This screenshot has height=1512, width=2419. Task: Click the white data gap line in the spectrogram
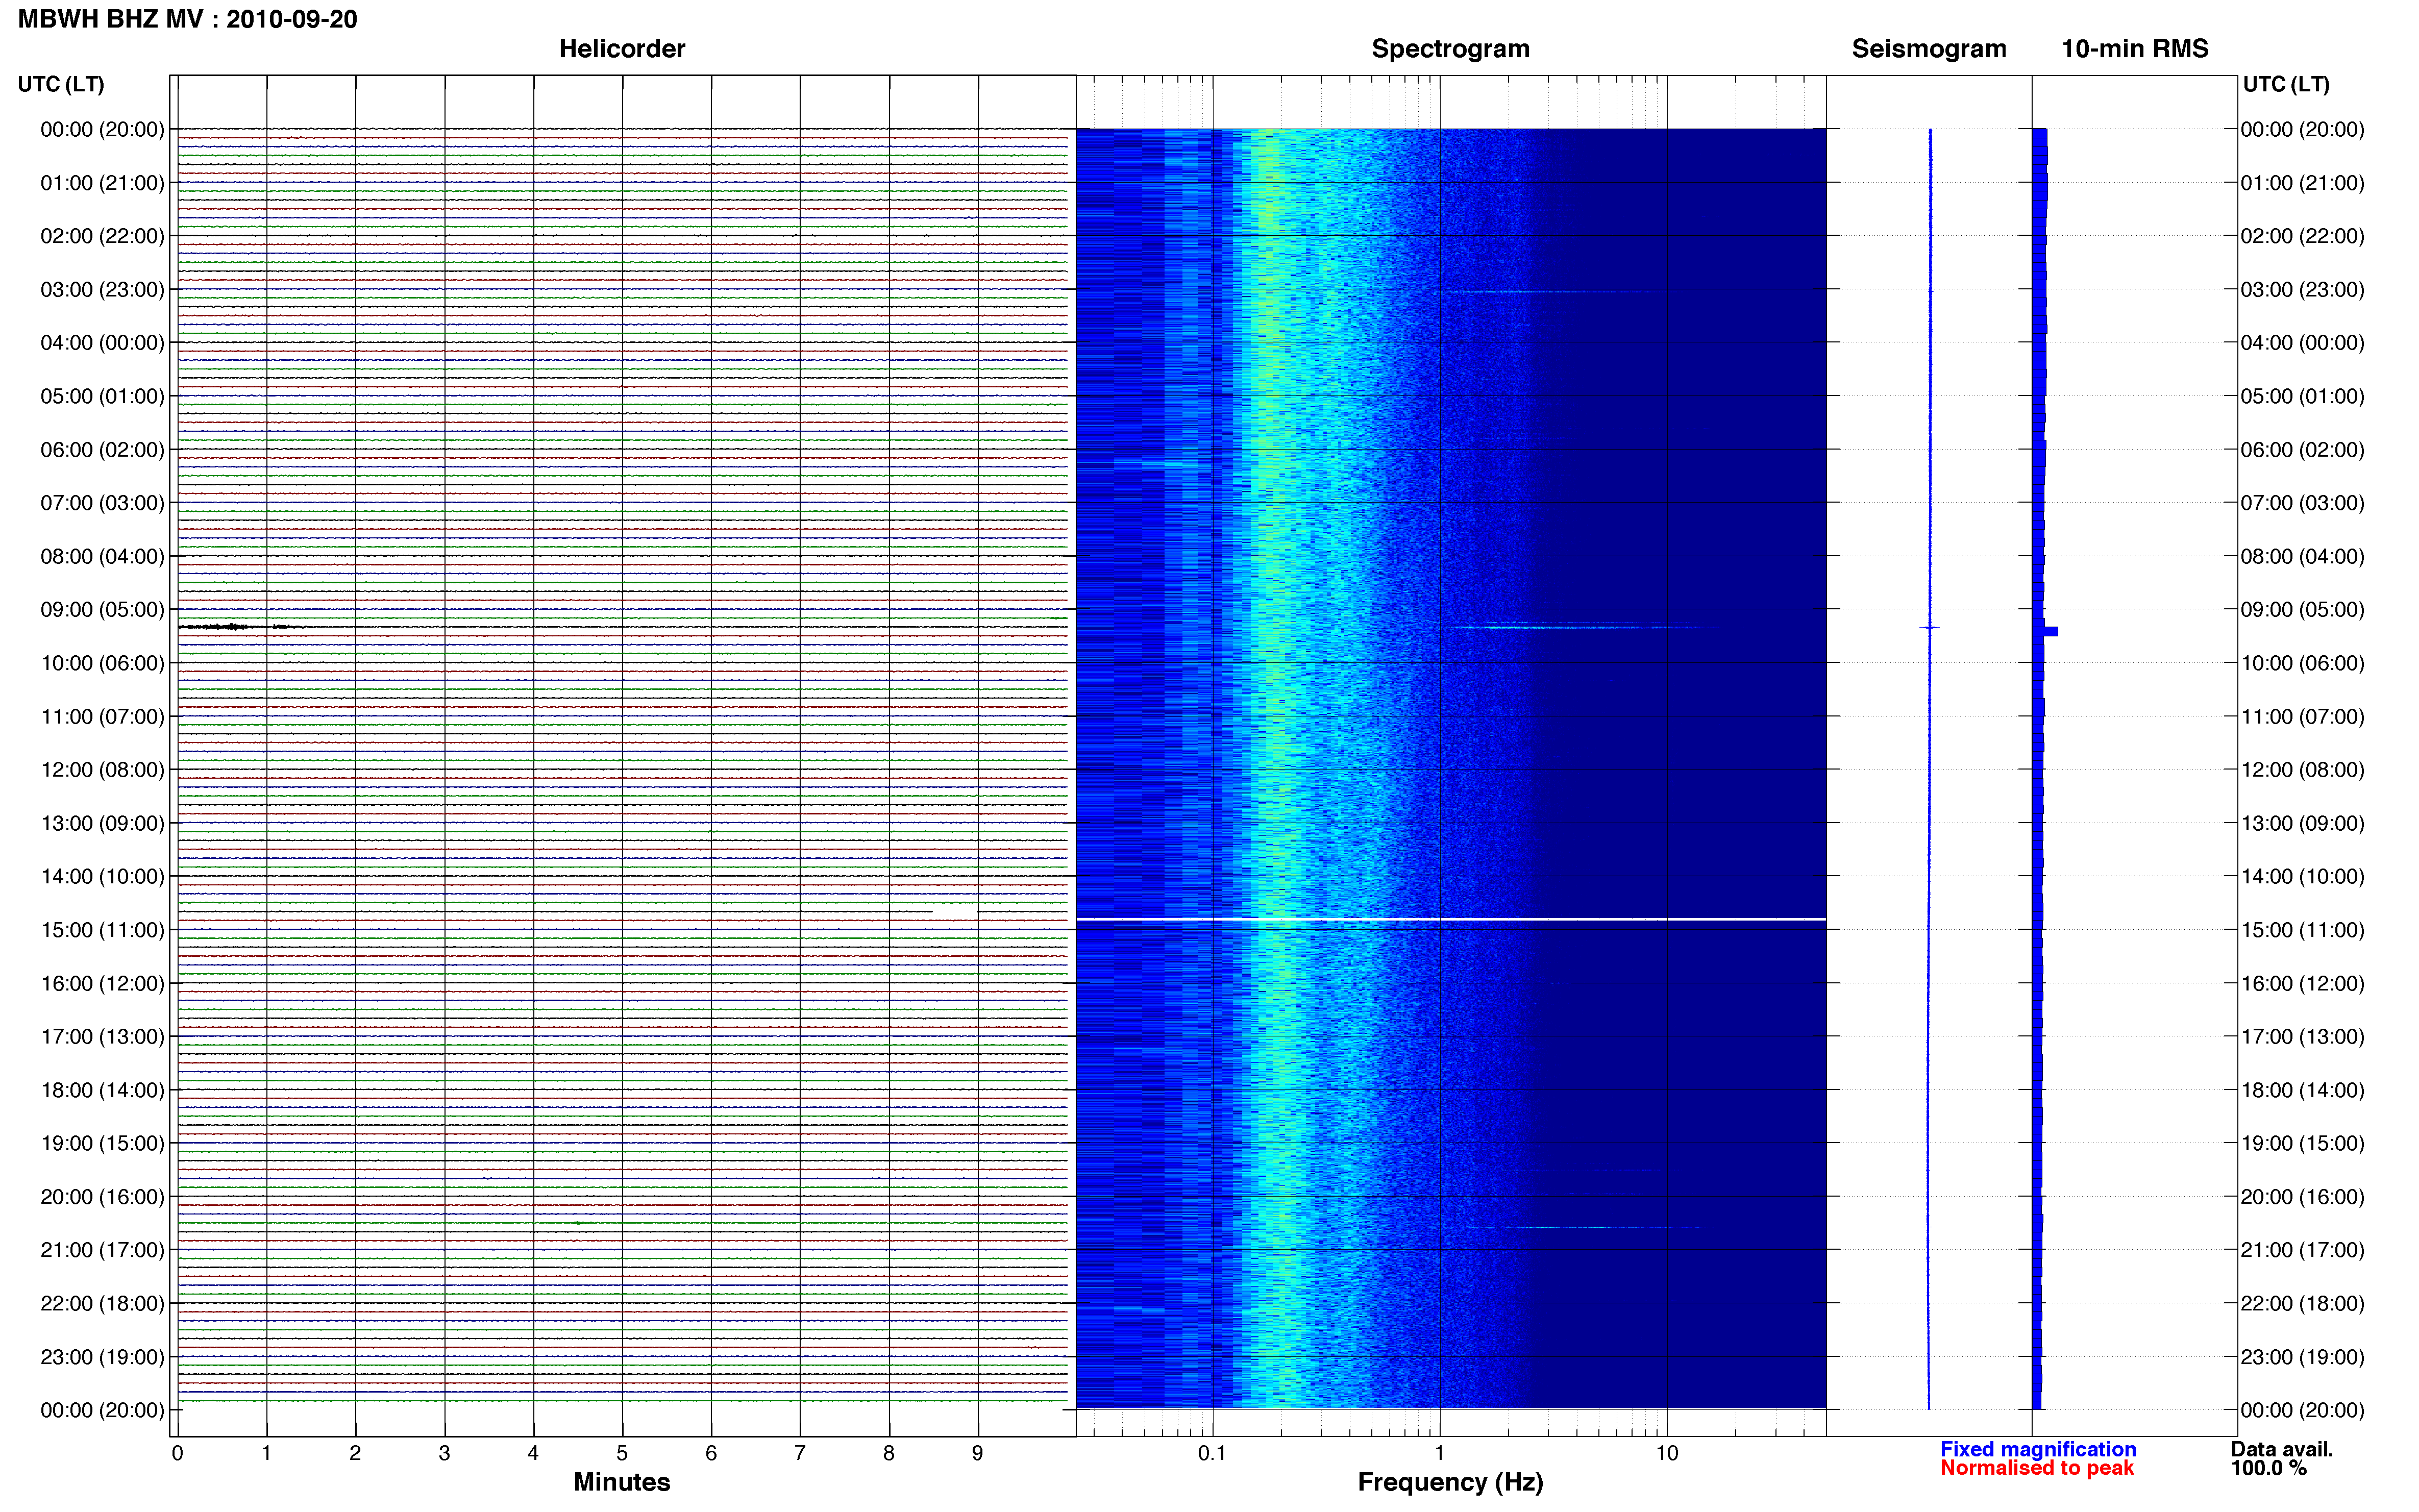(x=1450, y=919)
